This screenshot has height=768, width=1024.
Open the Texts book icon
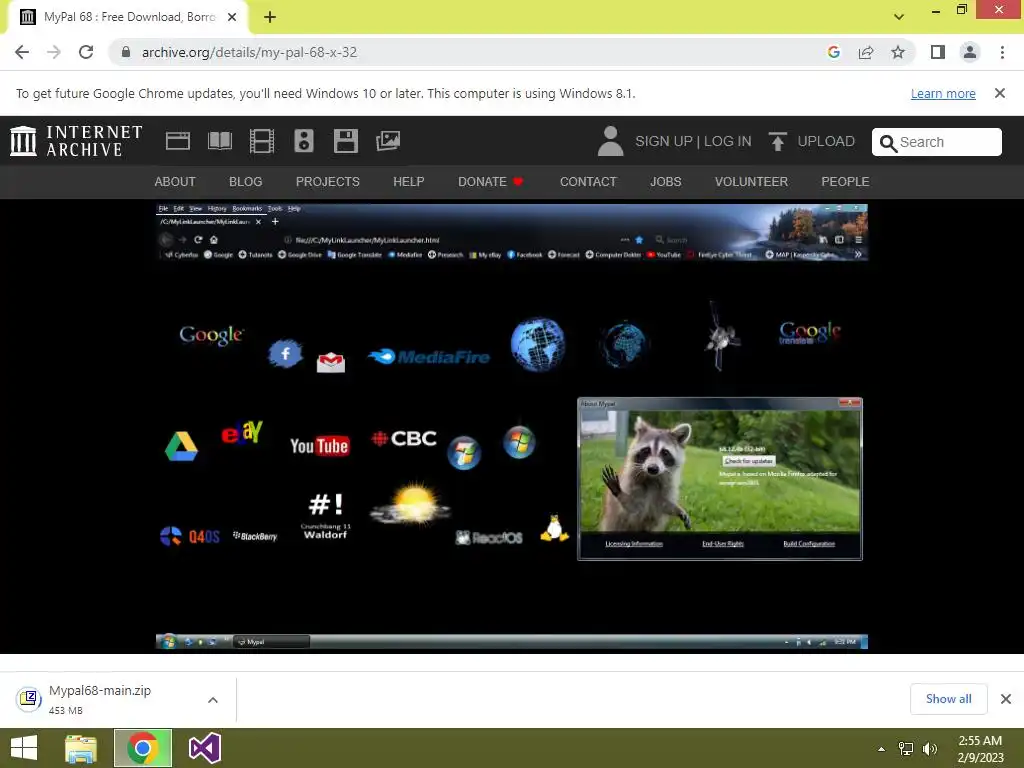(219, 141)
